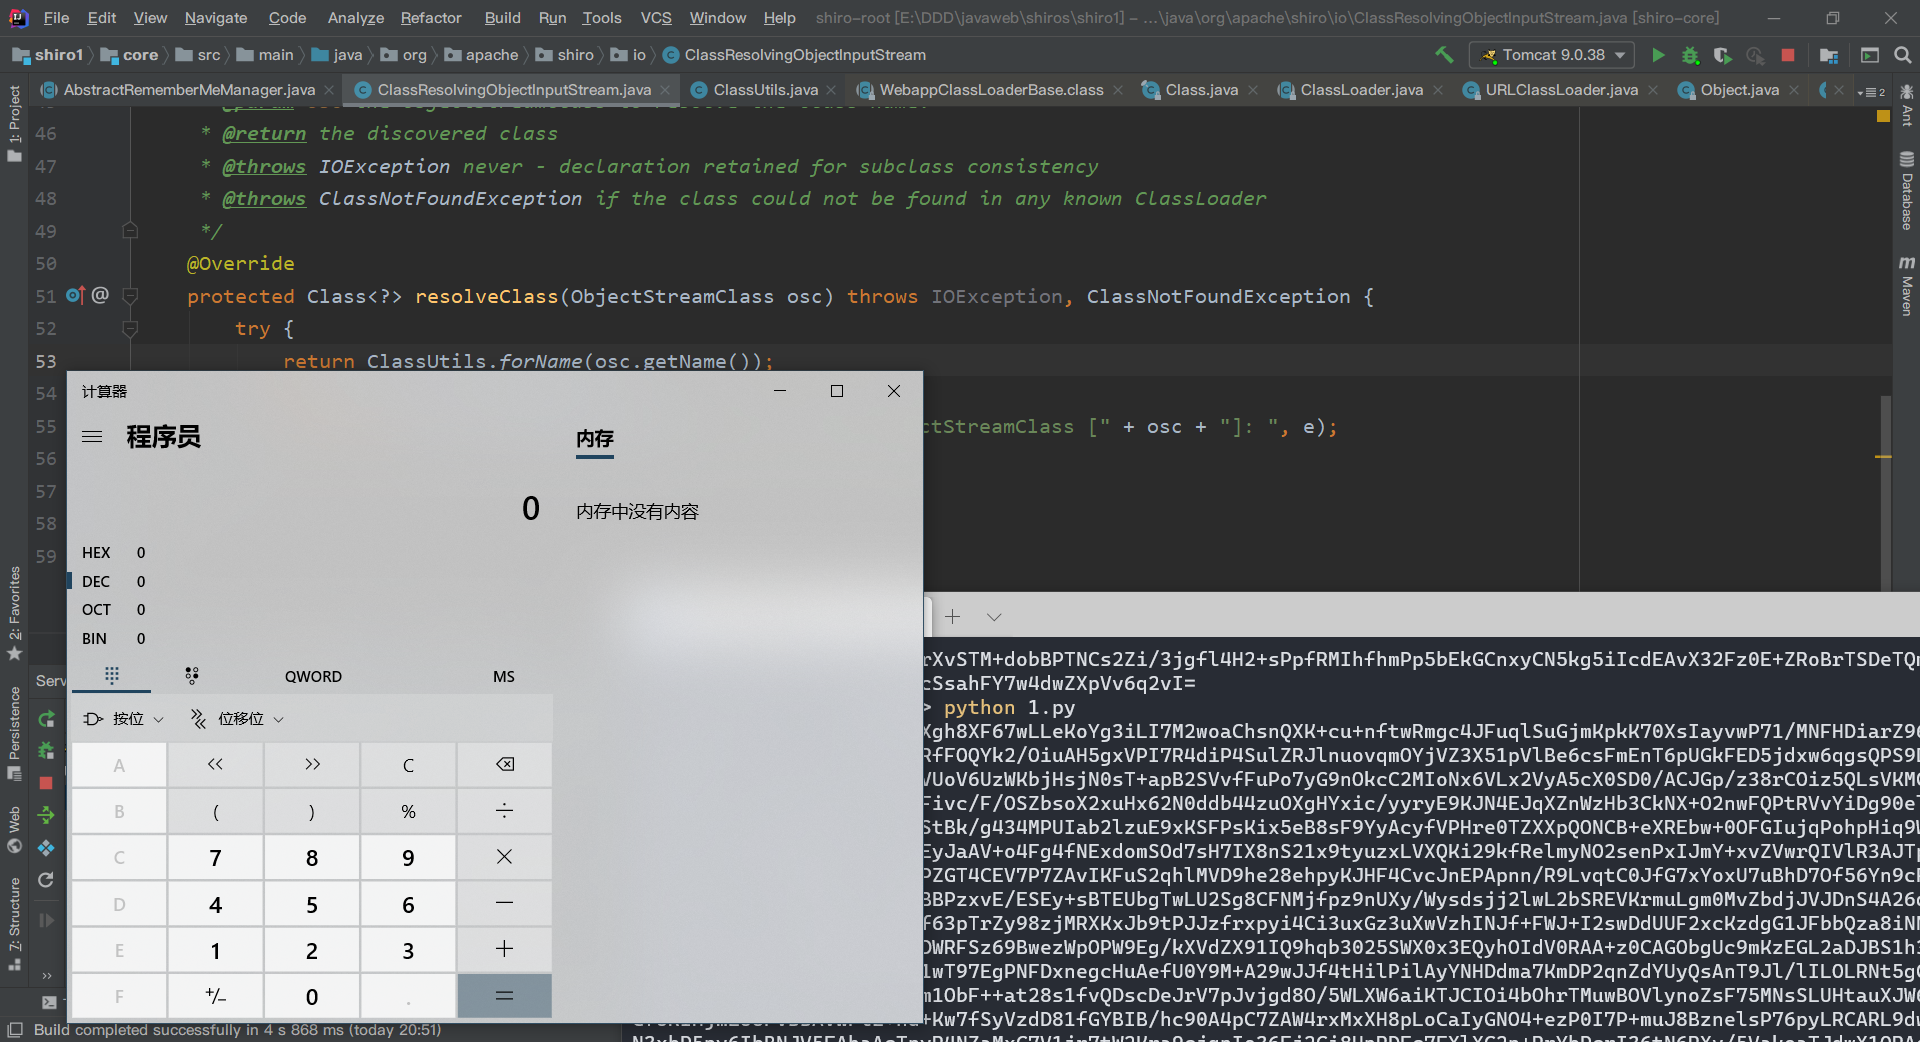
Task: Toggle tool window bars icon in status bar
Action: (14, 1030)
